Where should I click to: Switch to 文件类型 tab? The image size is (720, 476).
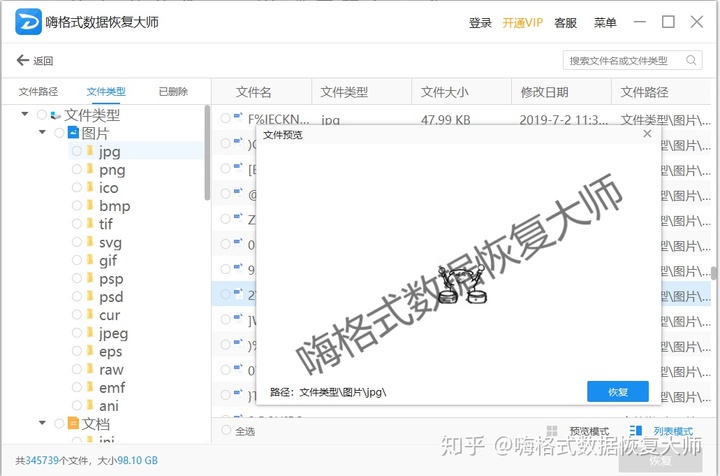(x=106, y=92)
